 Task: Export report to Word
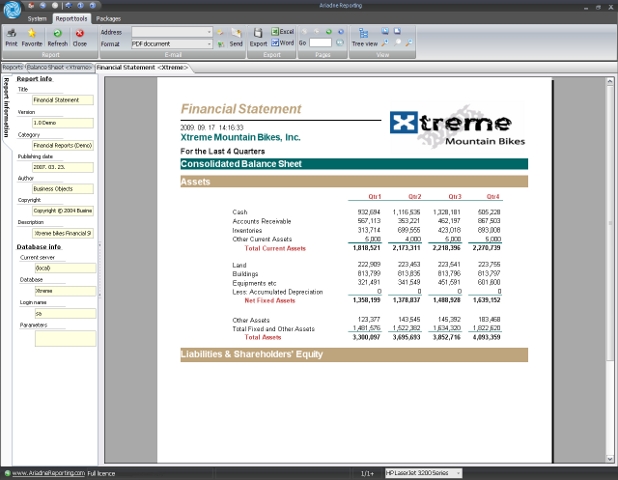click(282, 43)
